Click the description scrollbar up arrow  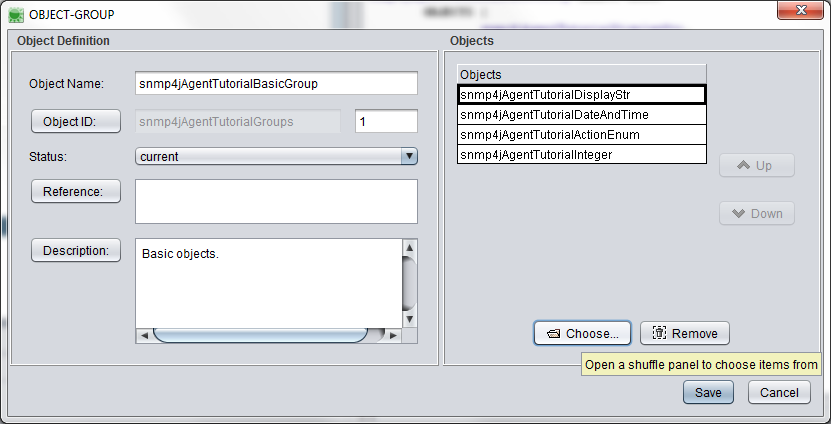click(409, 248)
